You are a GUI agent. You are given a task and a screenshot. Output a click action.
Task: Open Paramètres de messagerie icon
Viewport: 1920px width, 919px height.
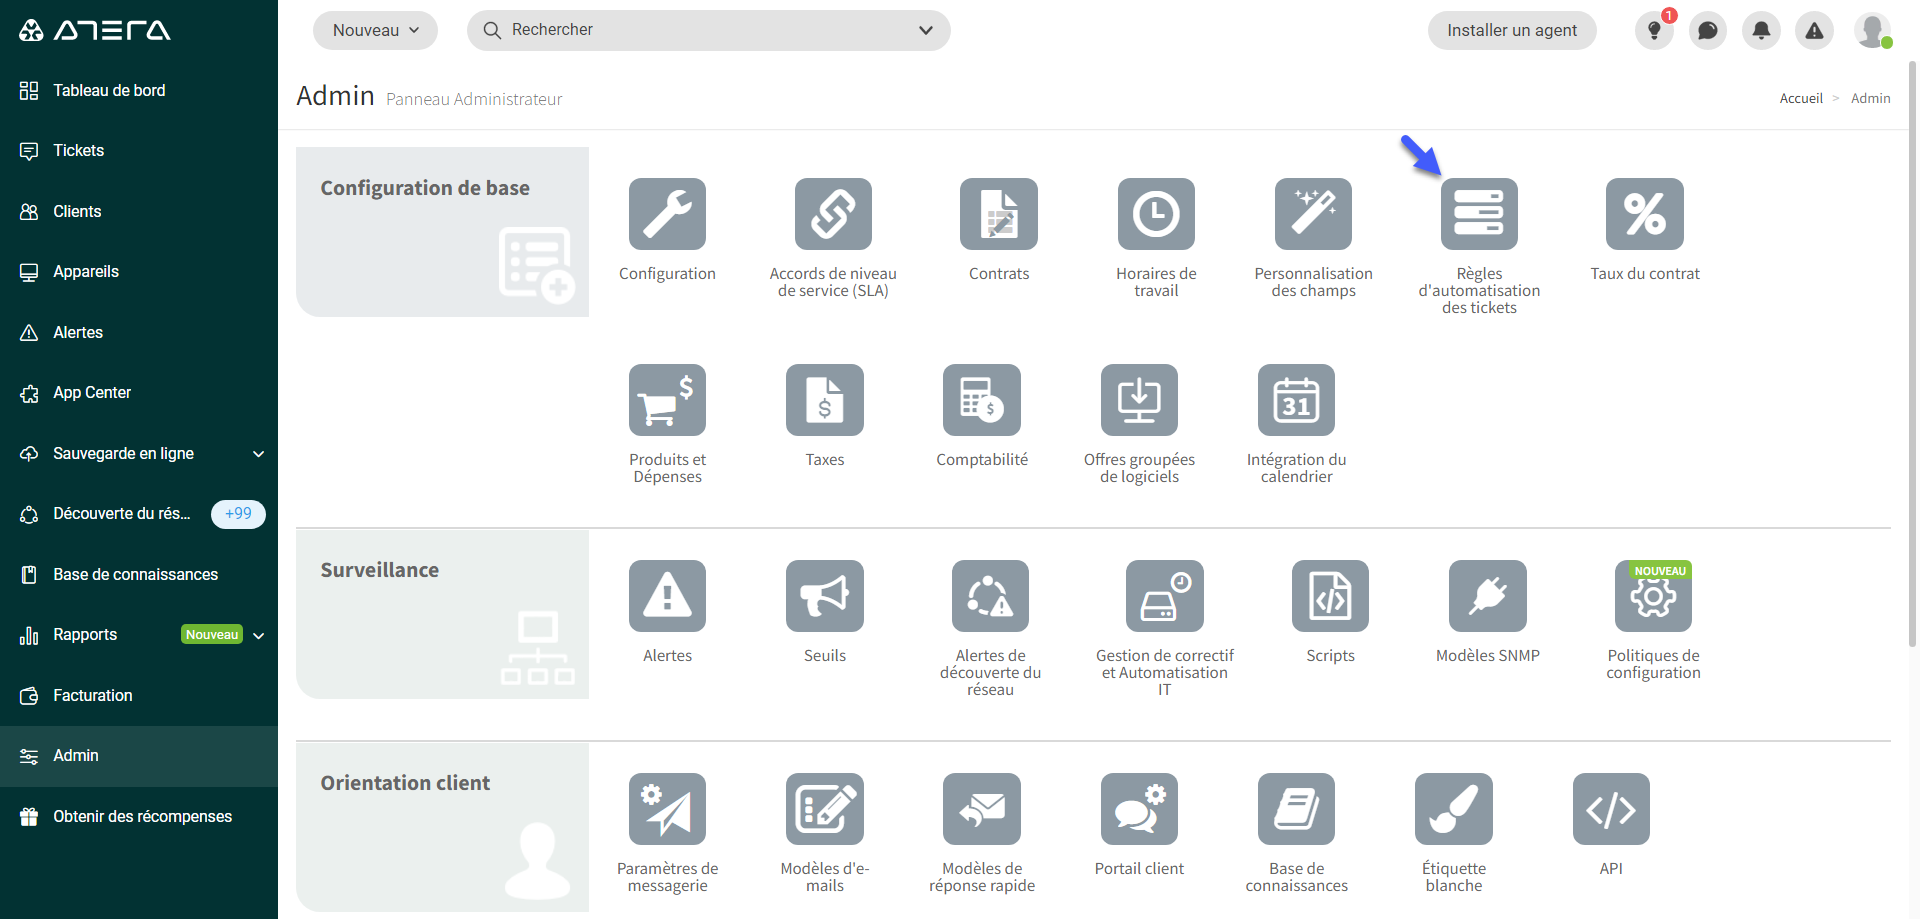[667, 809]
